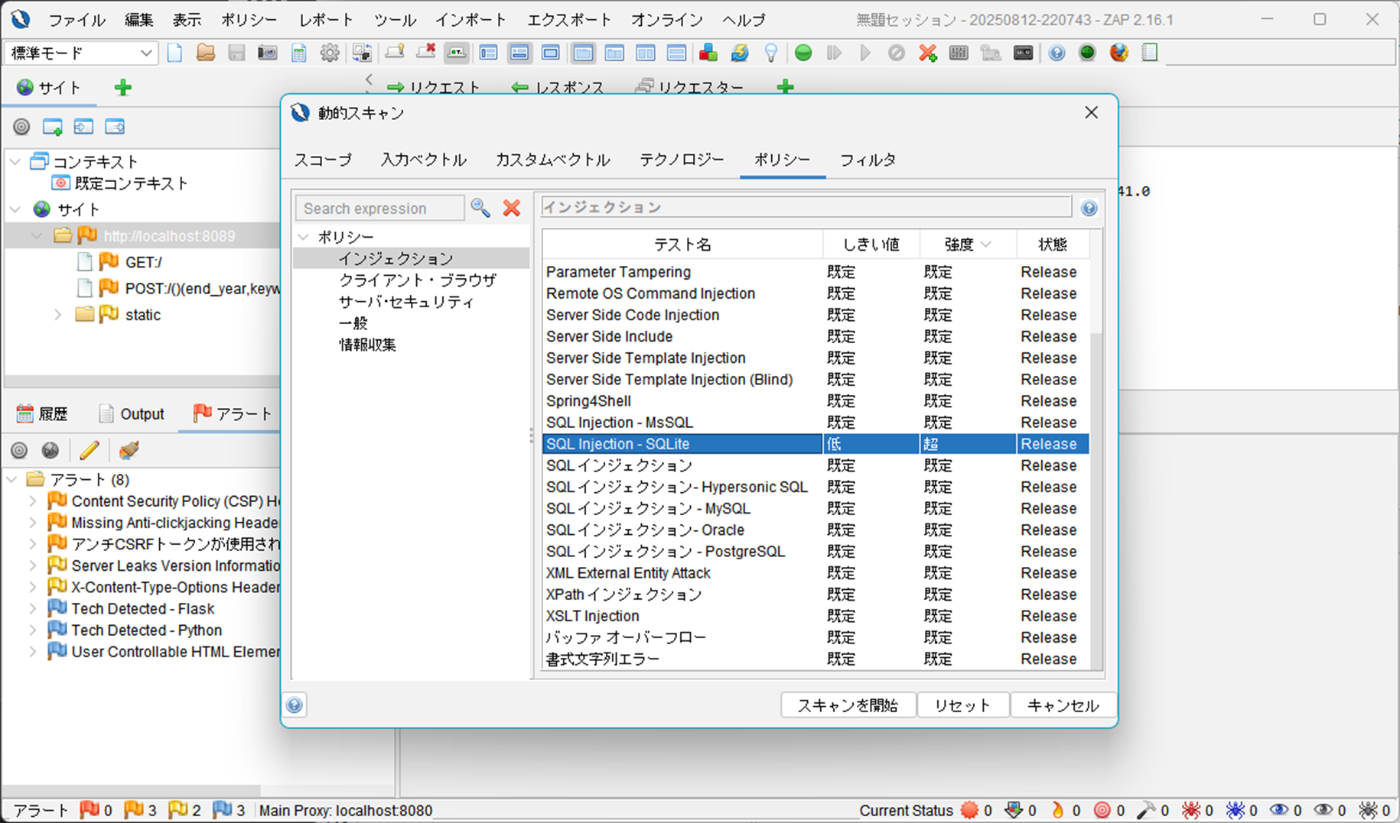The width and height of the screenshot is (1400, 823).
Task: Click the Firefox browser launch icon
Action: pyautogui.click(x=1119, y=53)
